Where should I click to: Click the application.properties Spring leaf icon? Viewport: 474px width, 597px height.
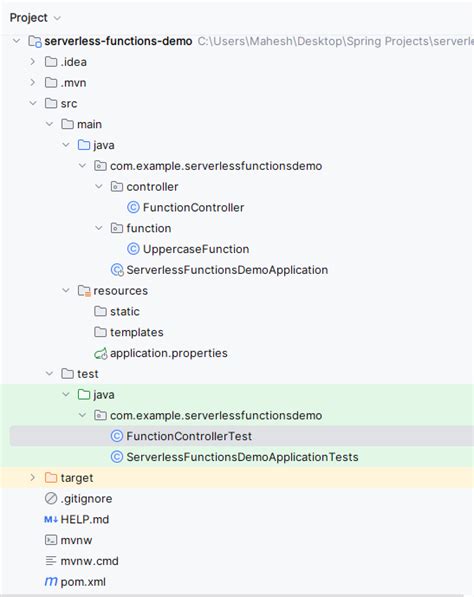101,353
